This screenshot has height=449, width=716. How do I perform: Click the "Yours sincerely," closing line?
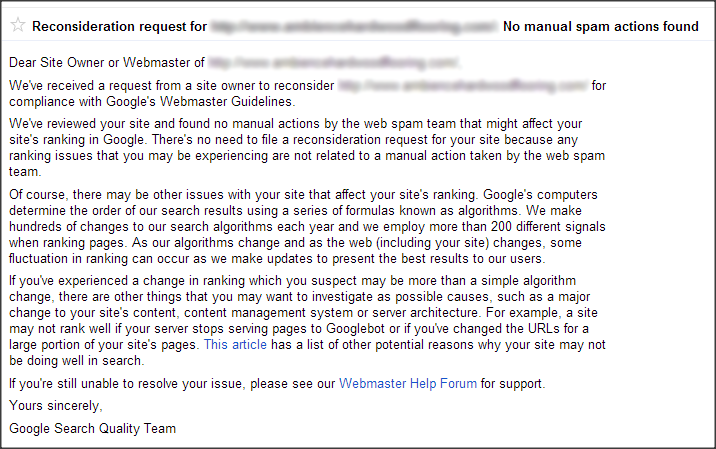coord(56,406)
